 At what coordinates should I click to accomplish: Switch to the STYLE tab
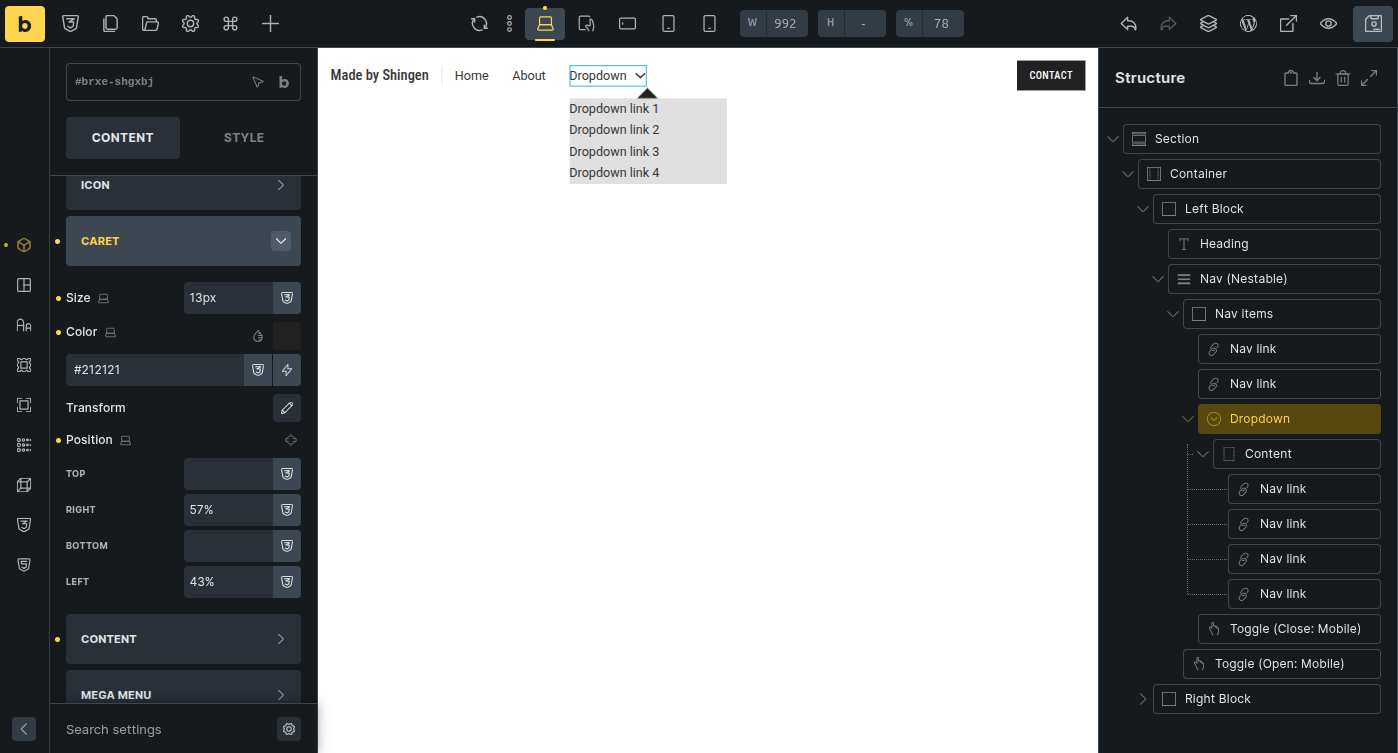coord(244,138)
